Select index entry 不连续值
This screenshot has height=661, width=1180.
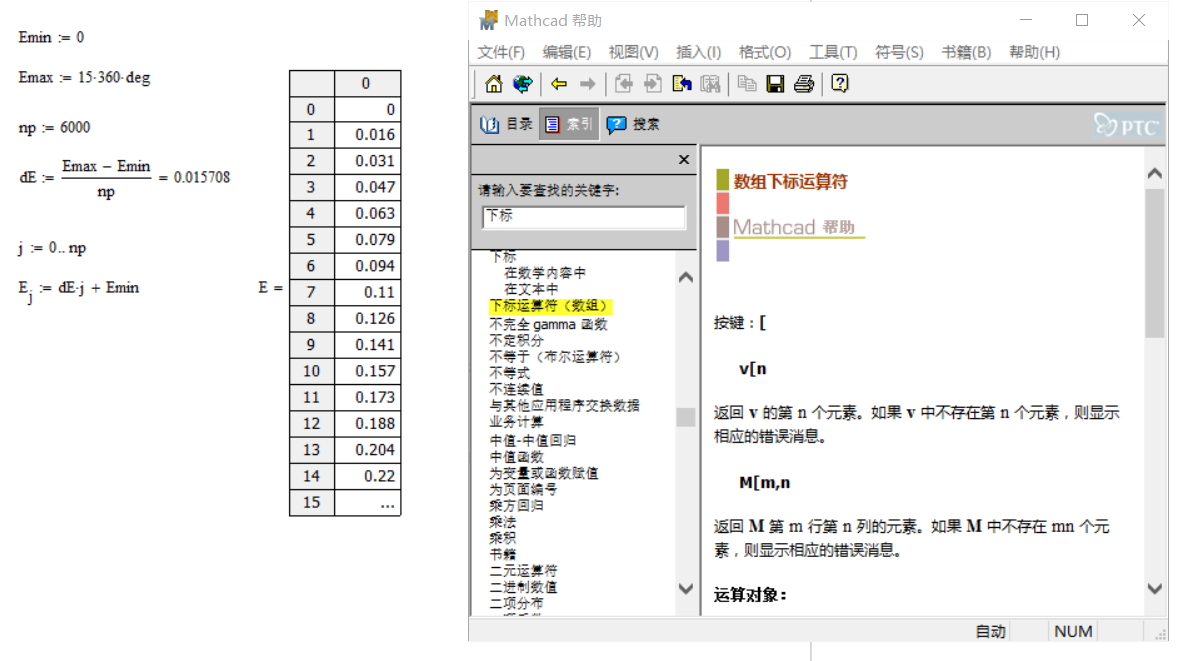pyautogui.click(x=516, y=389)
